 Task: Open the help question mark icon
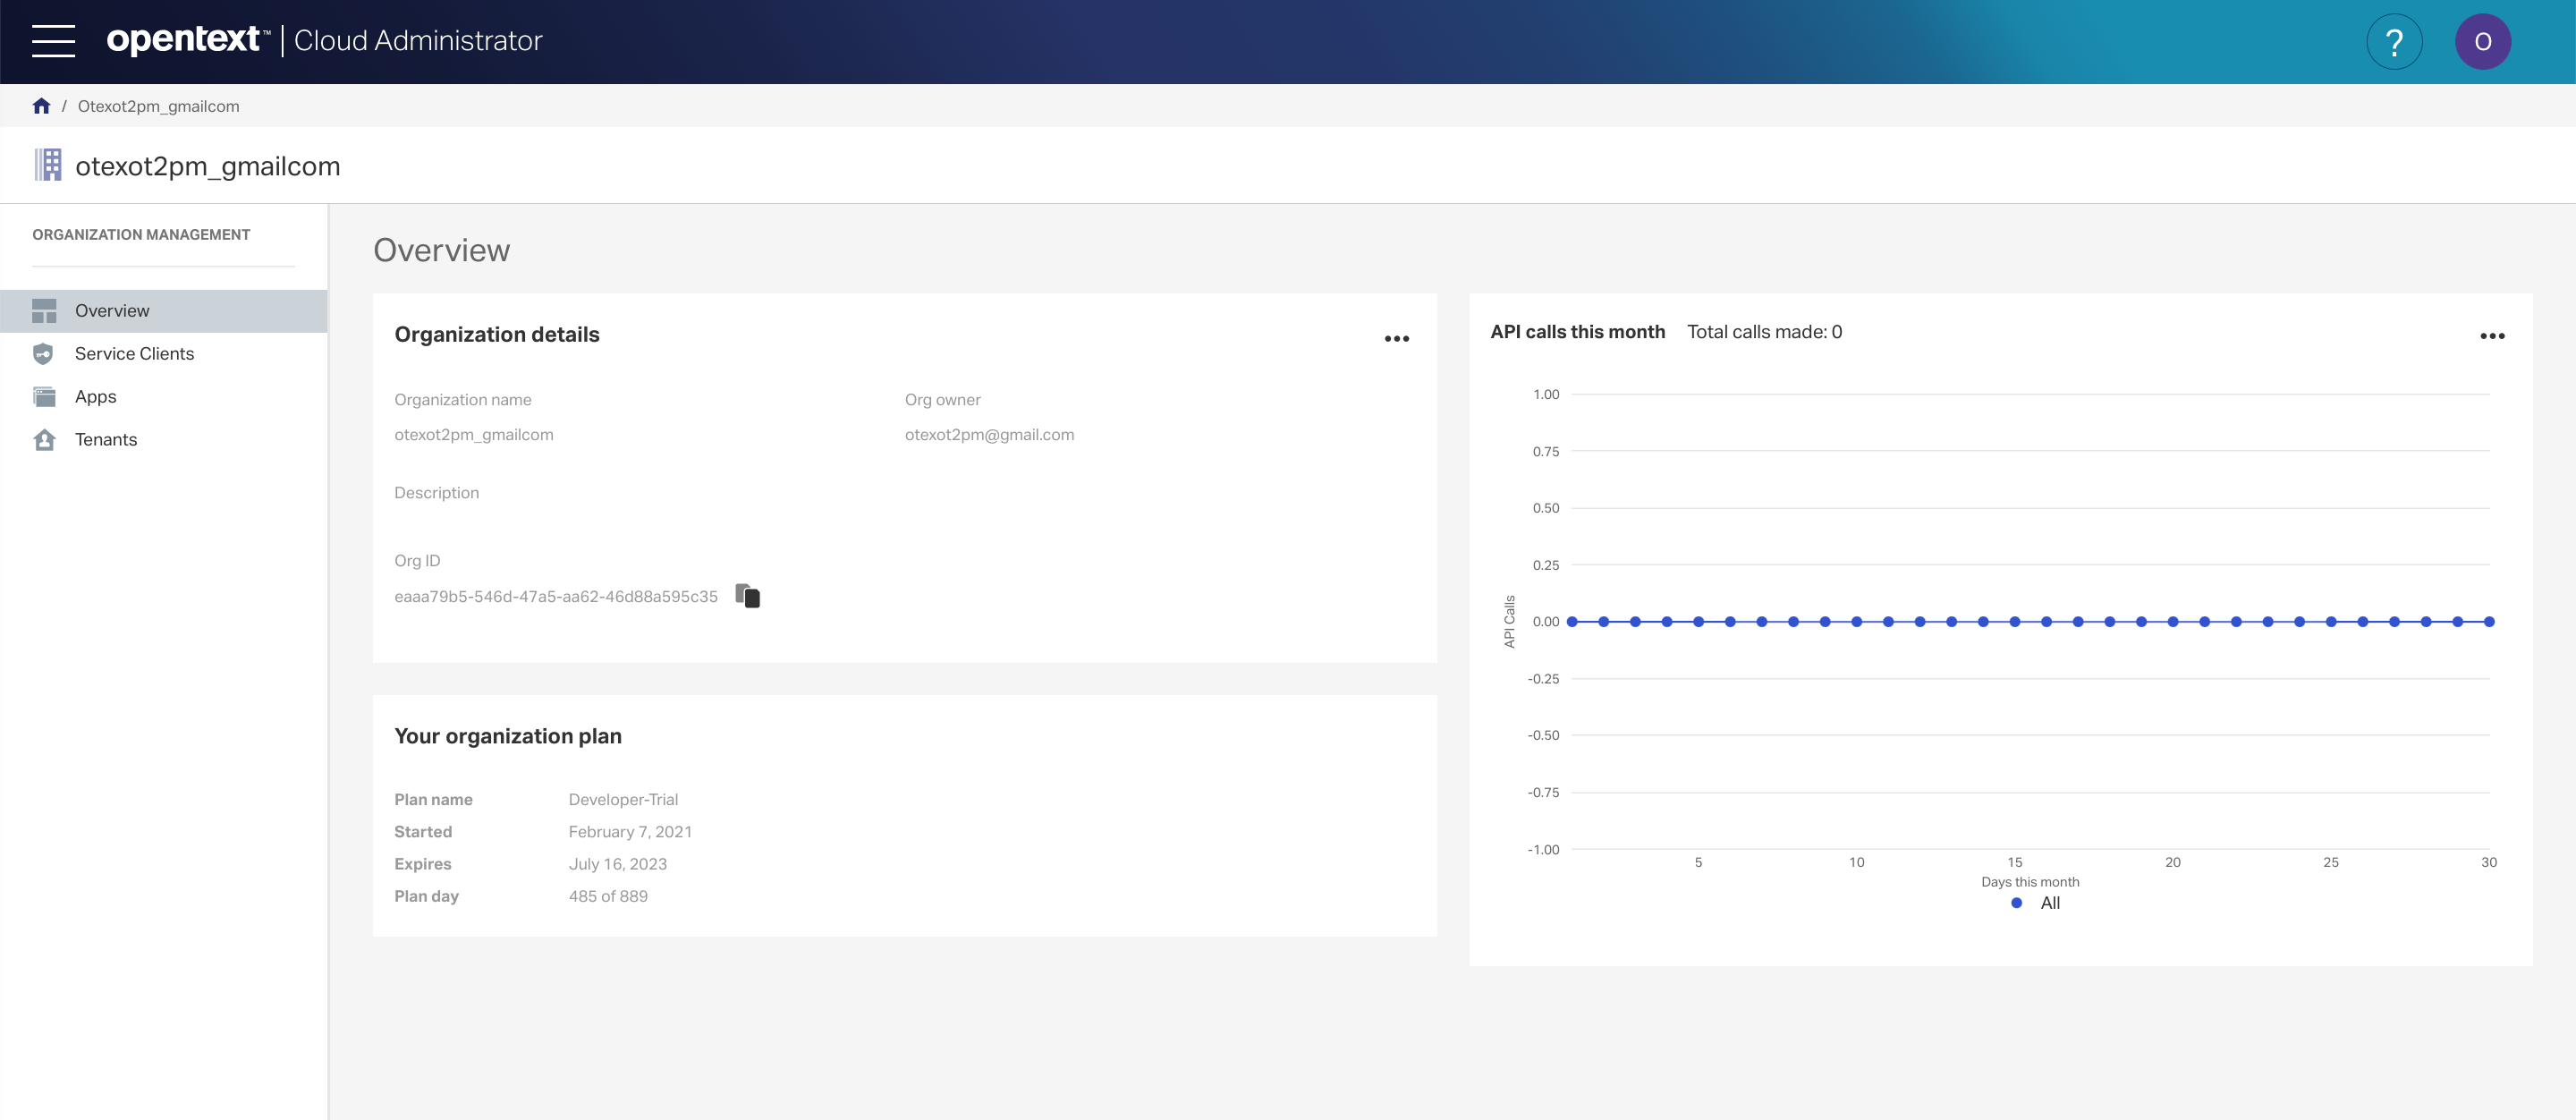click(2394, 42)
